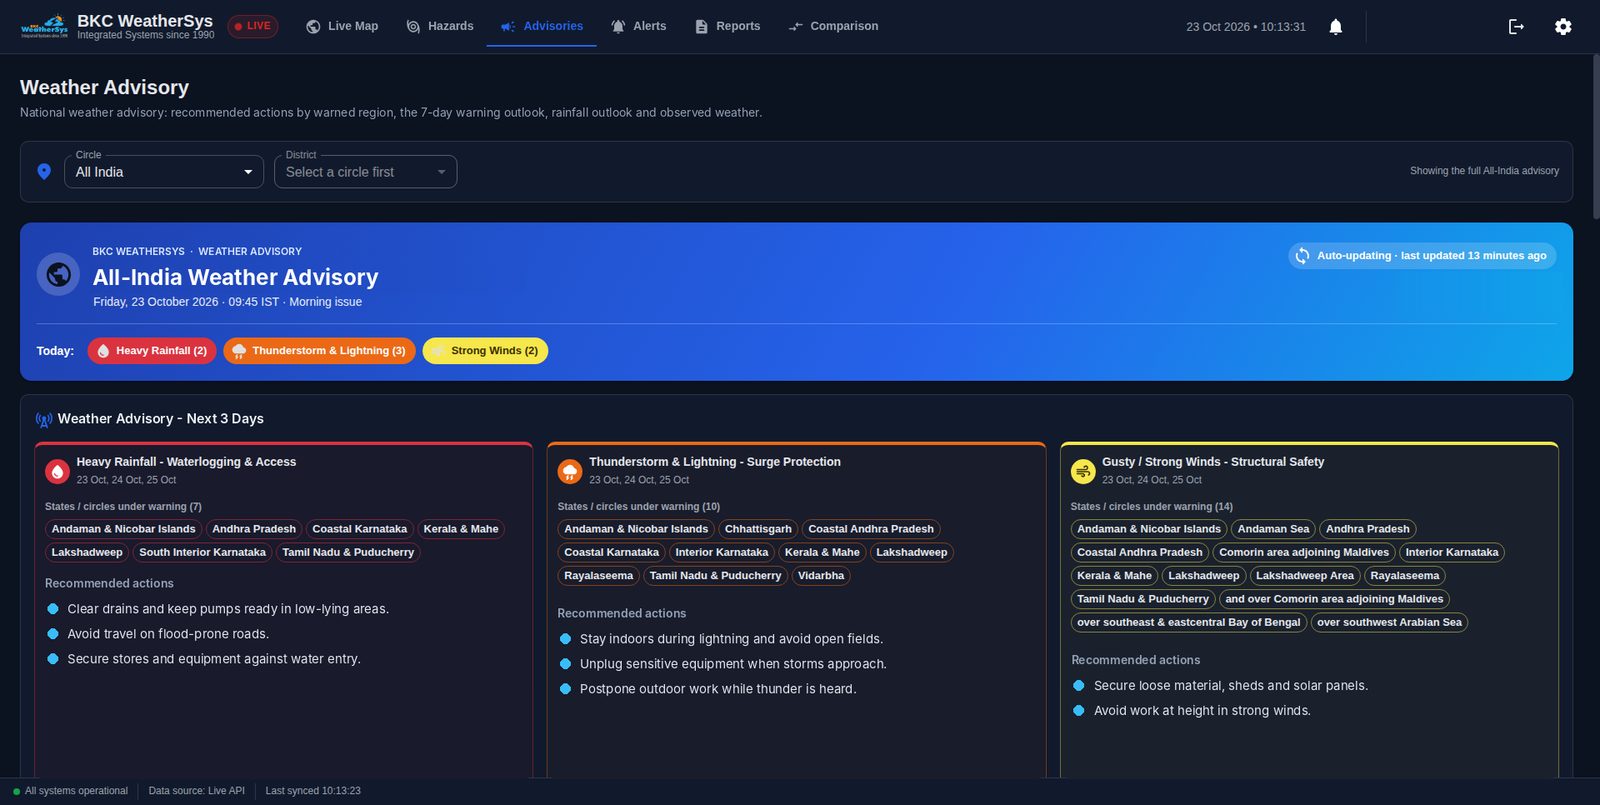Click the location pin icon beside Circle
1600x805 pixels.
tap(44, 172)
